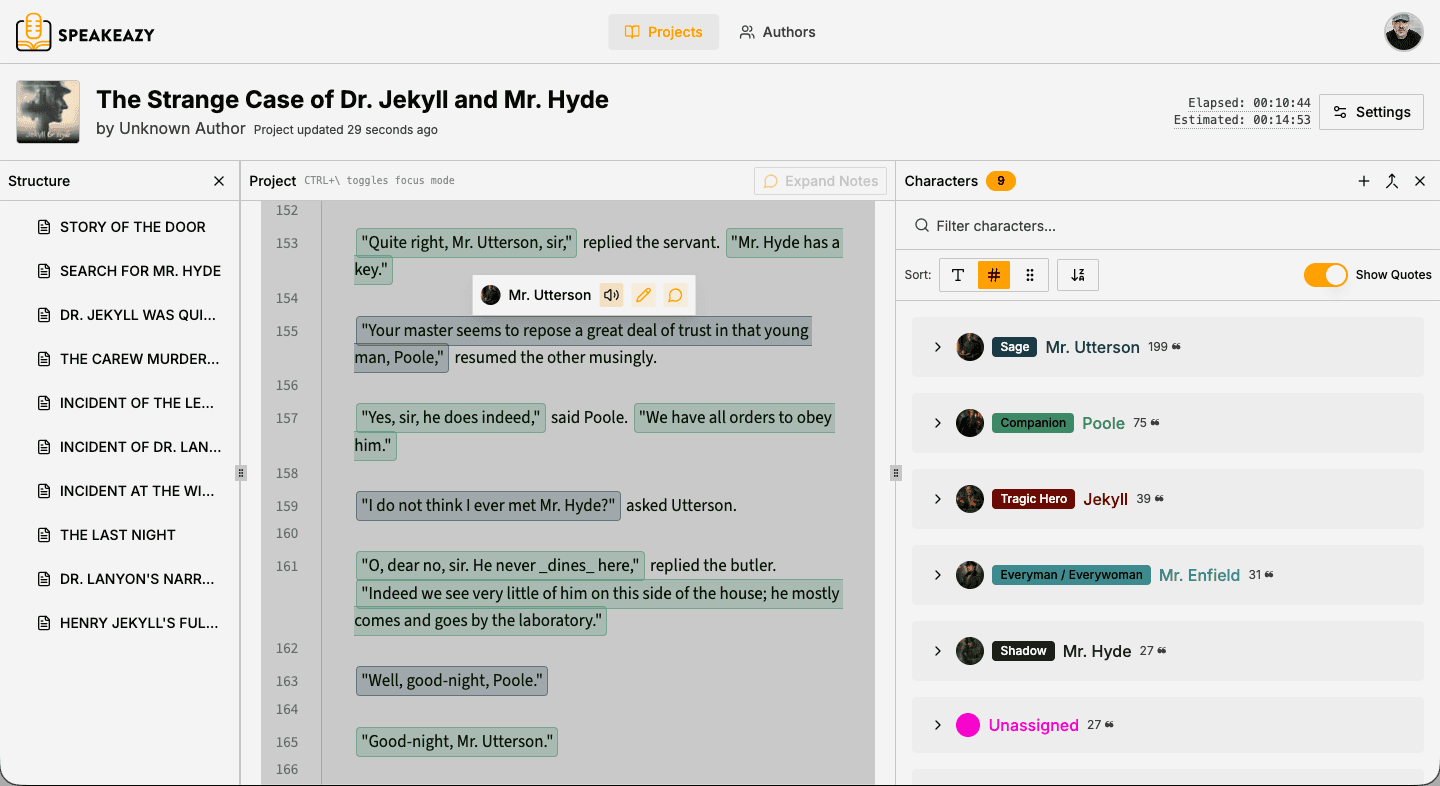Reverse the sort direction of characters
This screenshot has width=1440, height=786.
click(x=1078, y=275)
